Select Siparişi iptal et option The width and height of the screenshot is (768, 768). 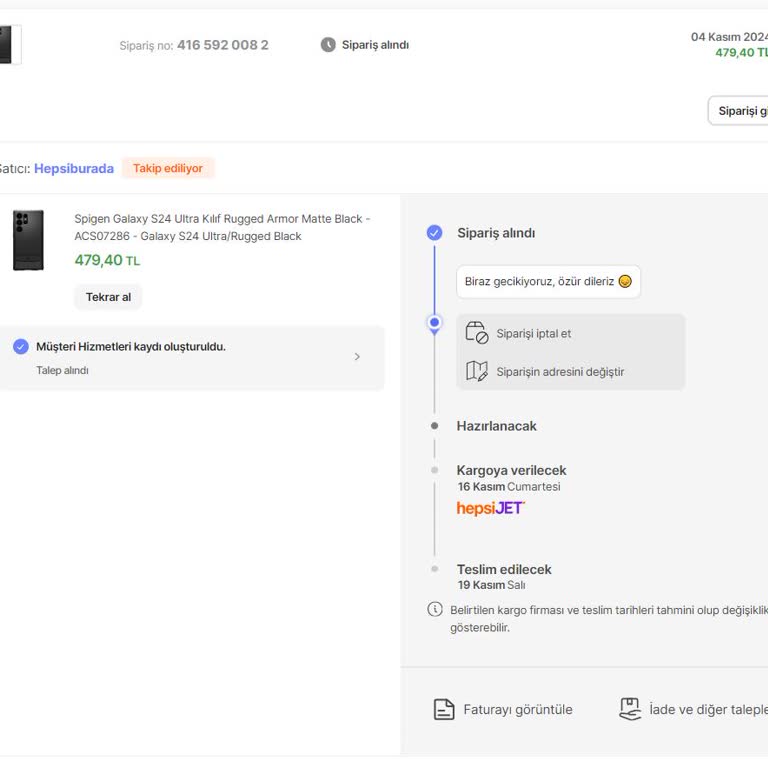534,334
